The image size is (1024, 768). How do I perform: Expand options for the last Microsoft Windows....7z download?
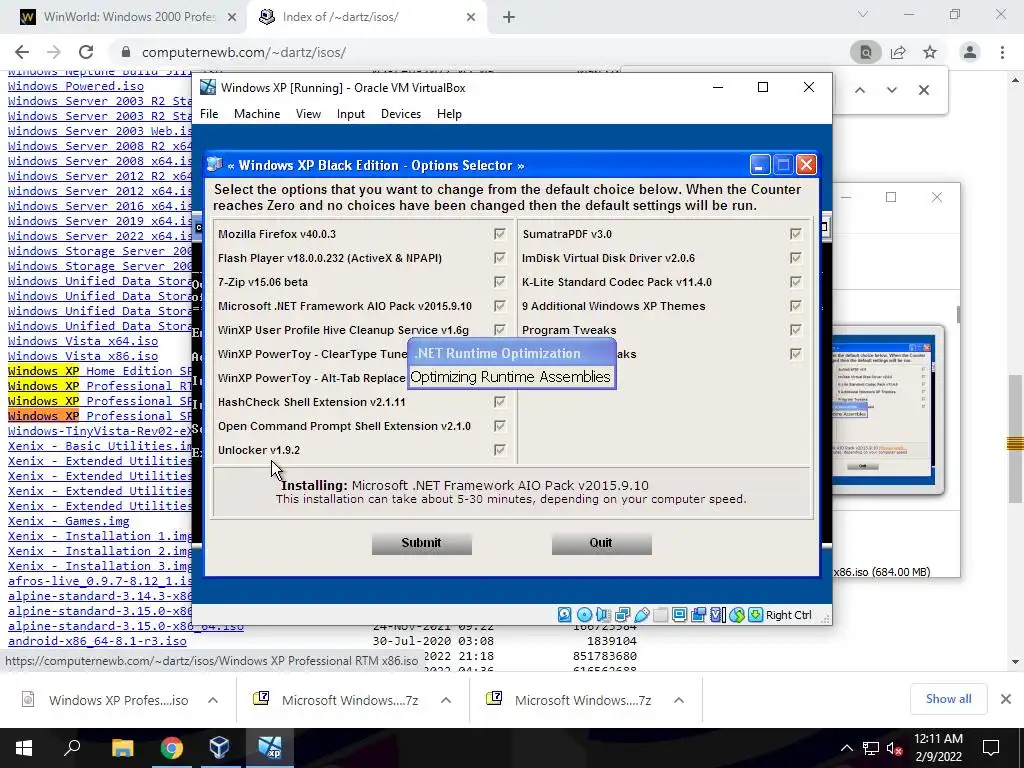click(x=679, y=700)
